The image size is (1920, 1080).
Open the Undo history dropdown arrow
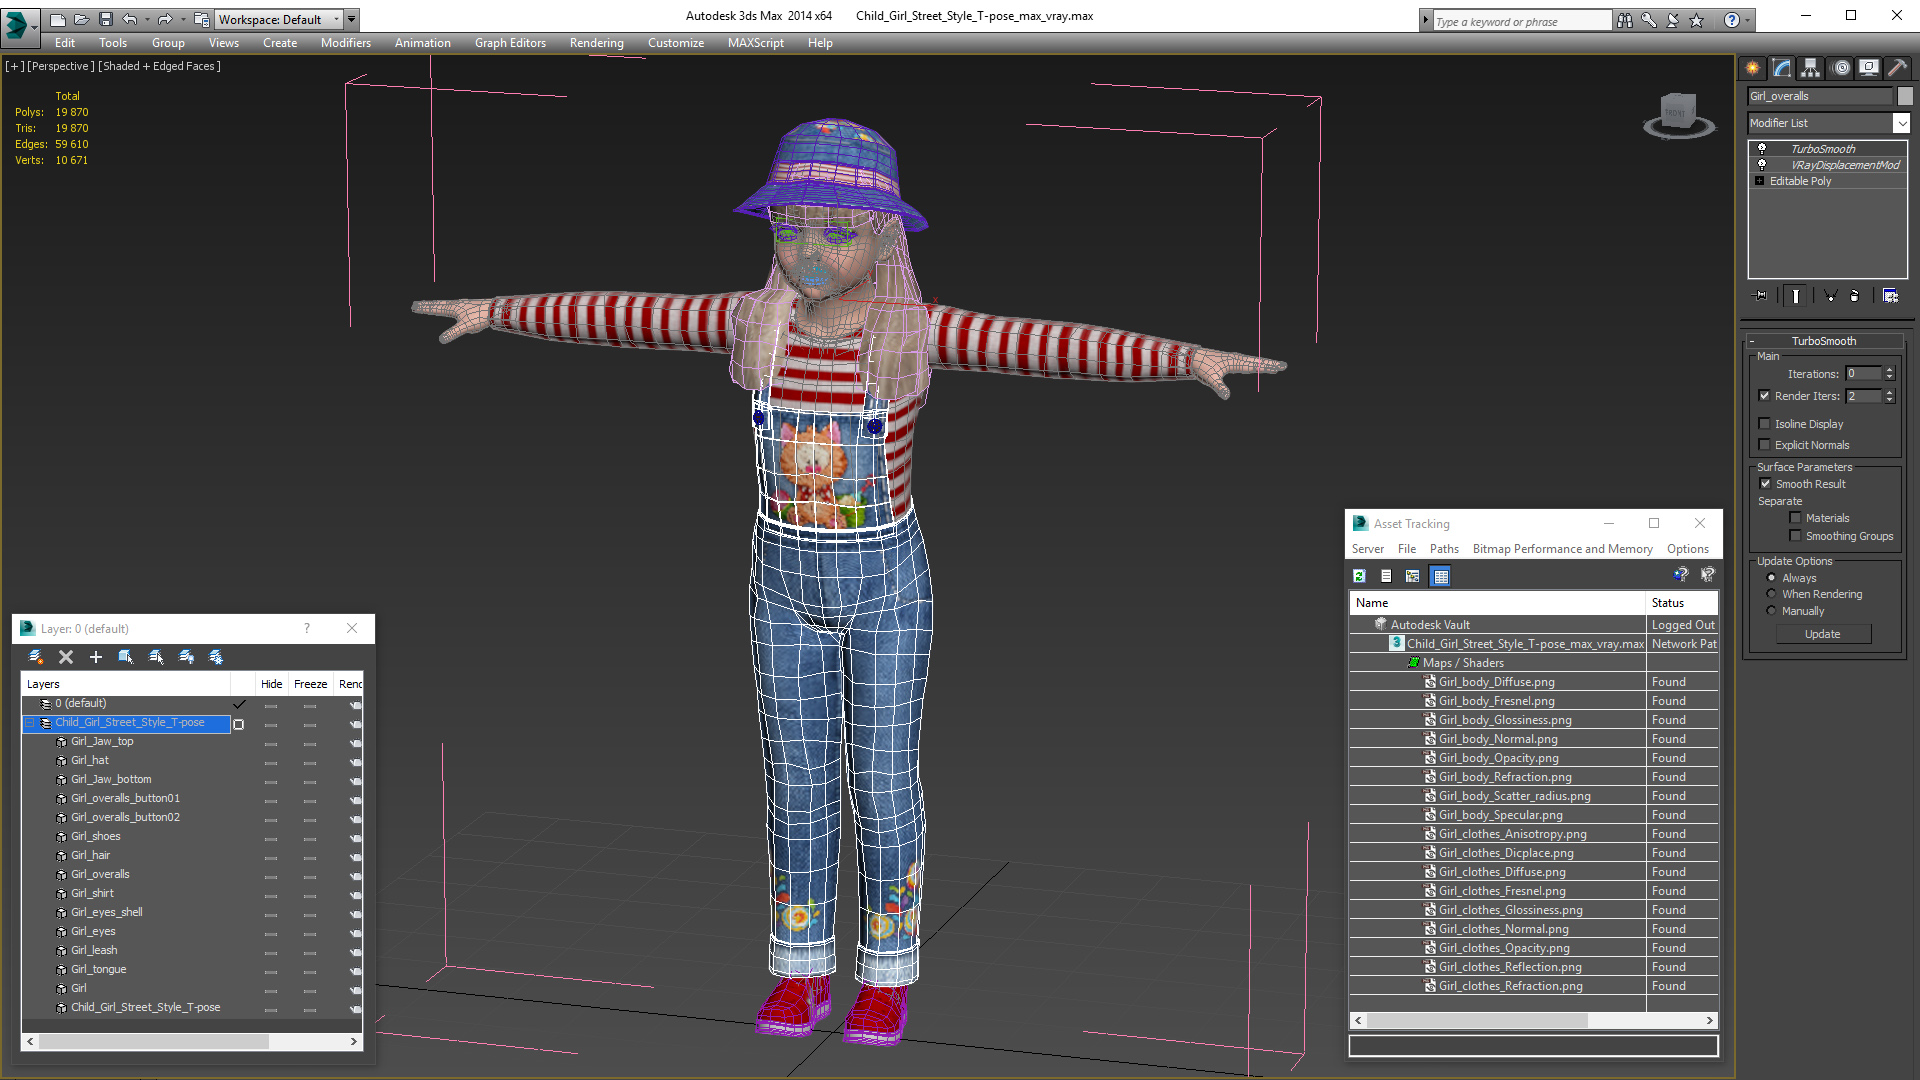(146, 19)
